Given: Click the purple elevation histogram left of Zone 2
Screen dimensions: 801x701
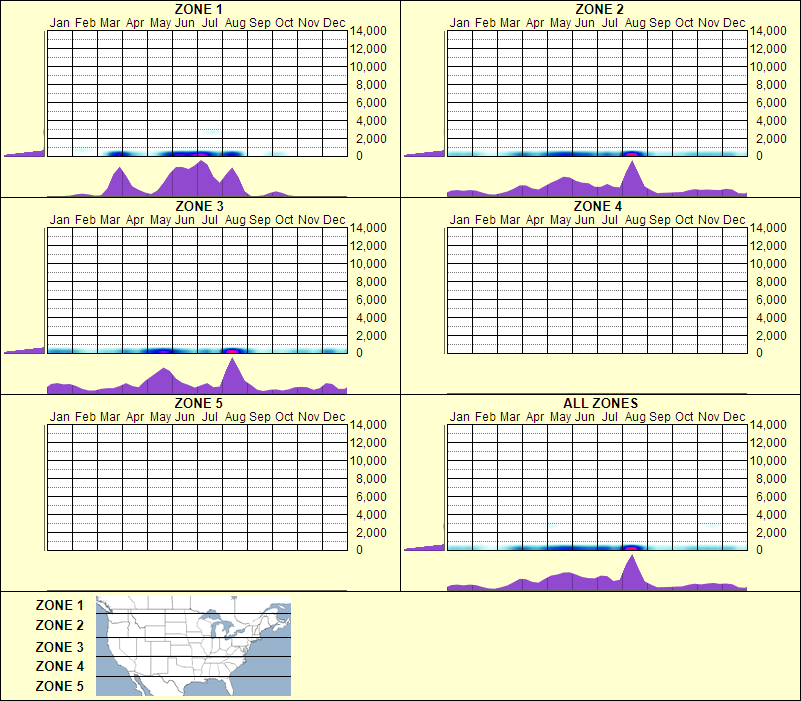Looking at the screenshot, I should 425,153.
